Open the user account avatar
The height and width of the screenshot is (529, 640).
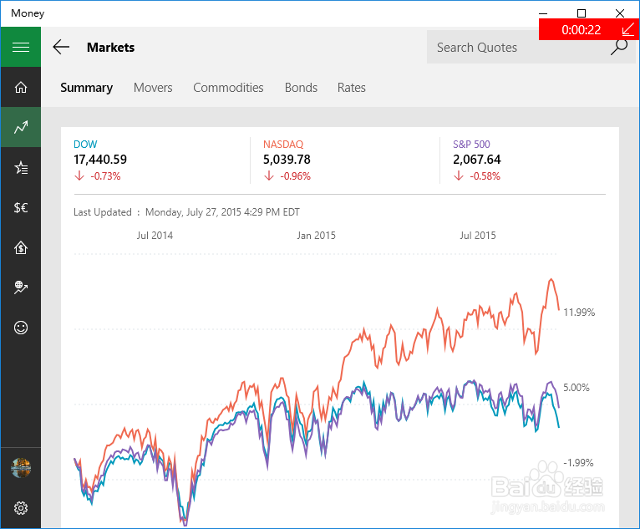21,468
